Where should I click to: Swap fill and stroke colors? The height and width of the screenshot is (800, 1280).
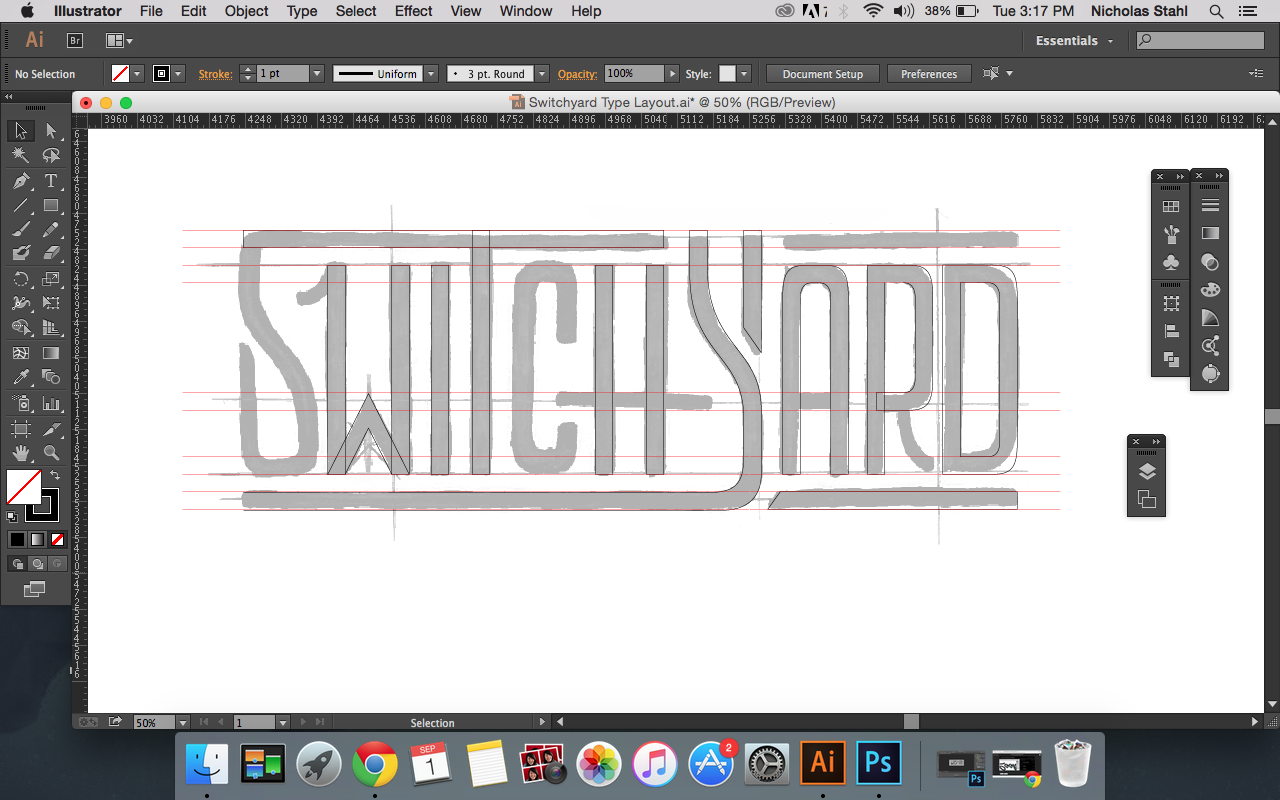click(55, 475)
